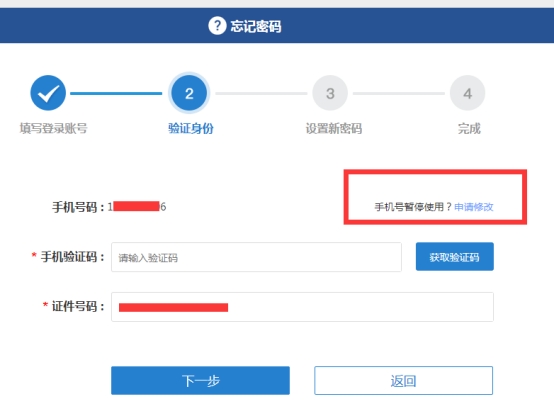Click the 忘记密码 header title
This screenshot has width=554, height=411.
[x=256, y=26]
